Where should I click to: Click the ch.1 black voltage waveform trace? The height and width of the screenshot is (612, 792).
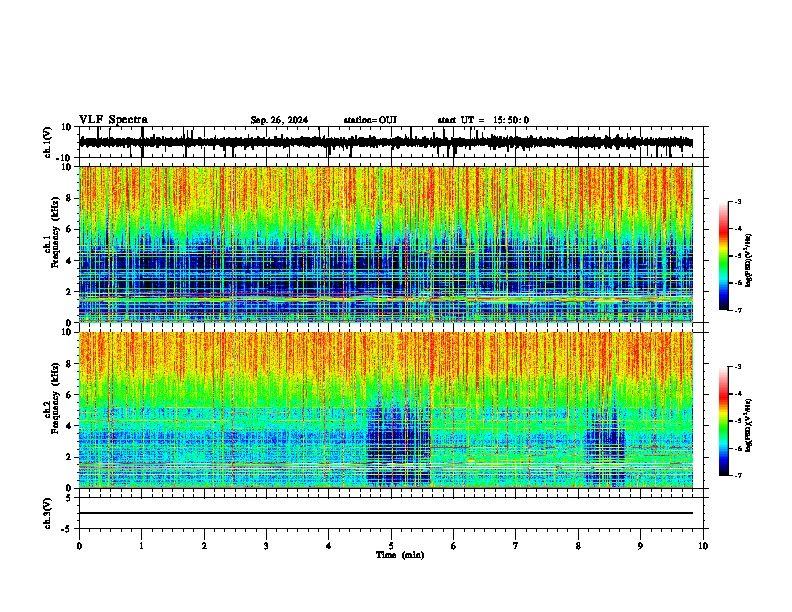tap(386, 142)
